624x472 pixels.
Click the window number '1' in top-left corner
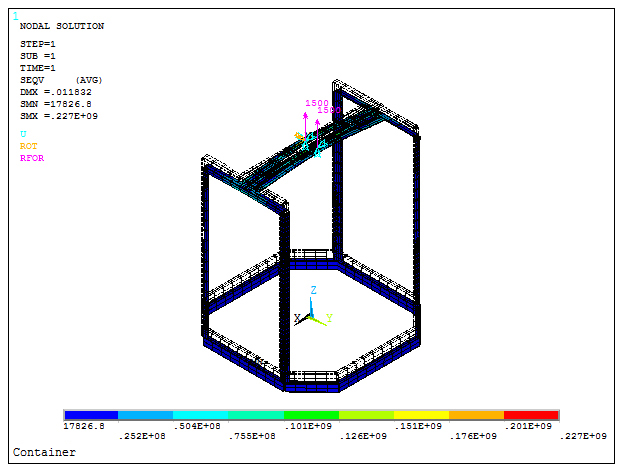[x=16, y=16]
